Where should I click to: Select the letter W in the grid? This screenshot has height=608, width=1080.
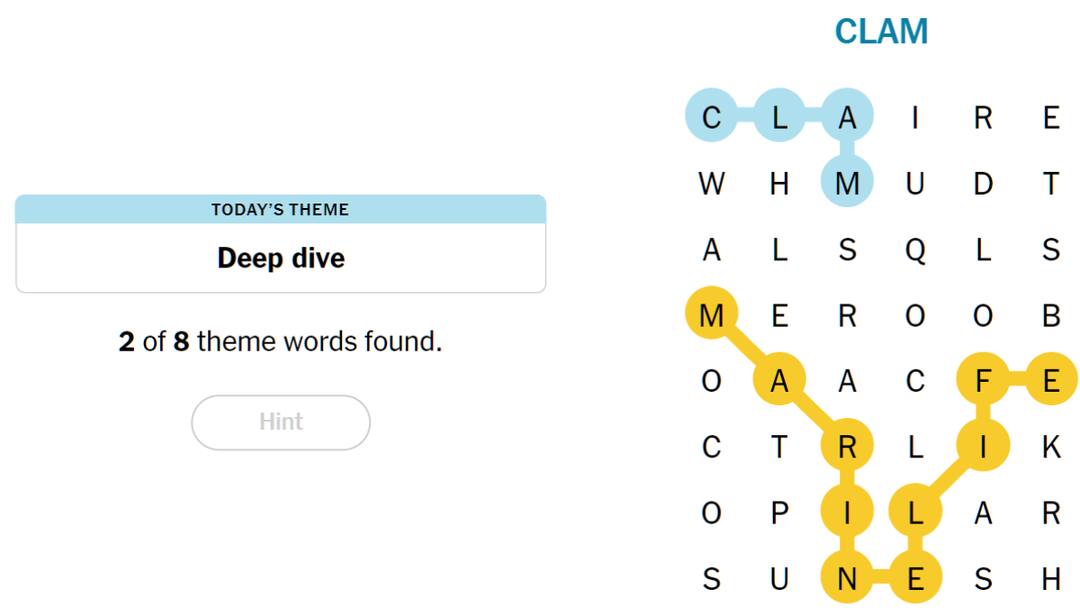(711, 184)
